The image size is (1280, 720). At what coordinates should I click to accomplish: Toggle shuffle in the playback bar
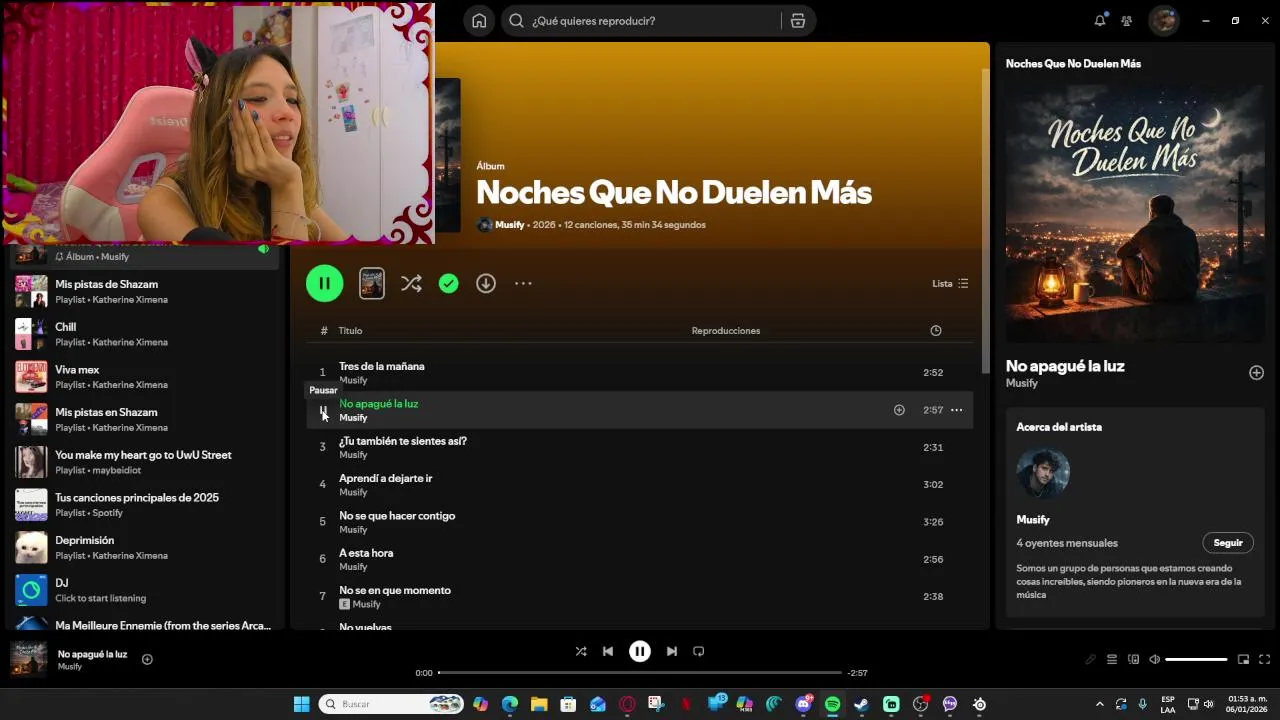point(581,651)
